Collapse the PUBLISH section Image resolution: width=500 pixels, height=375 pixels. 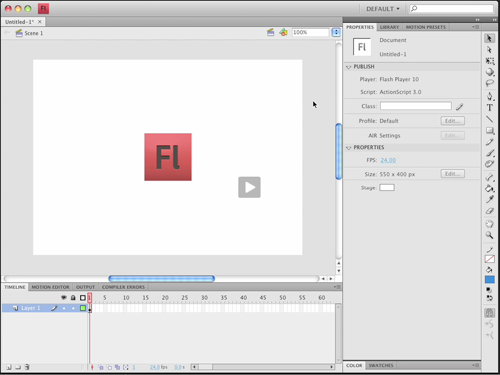[349, 67]
